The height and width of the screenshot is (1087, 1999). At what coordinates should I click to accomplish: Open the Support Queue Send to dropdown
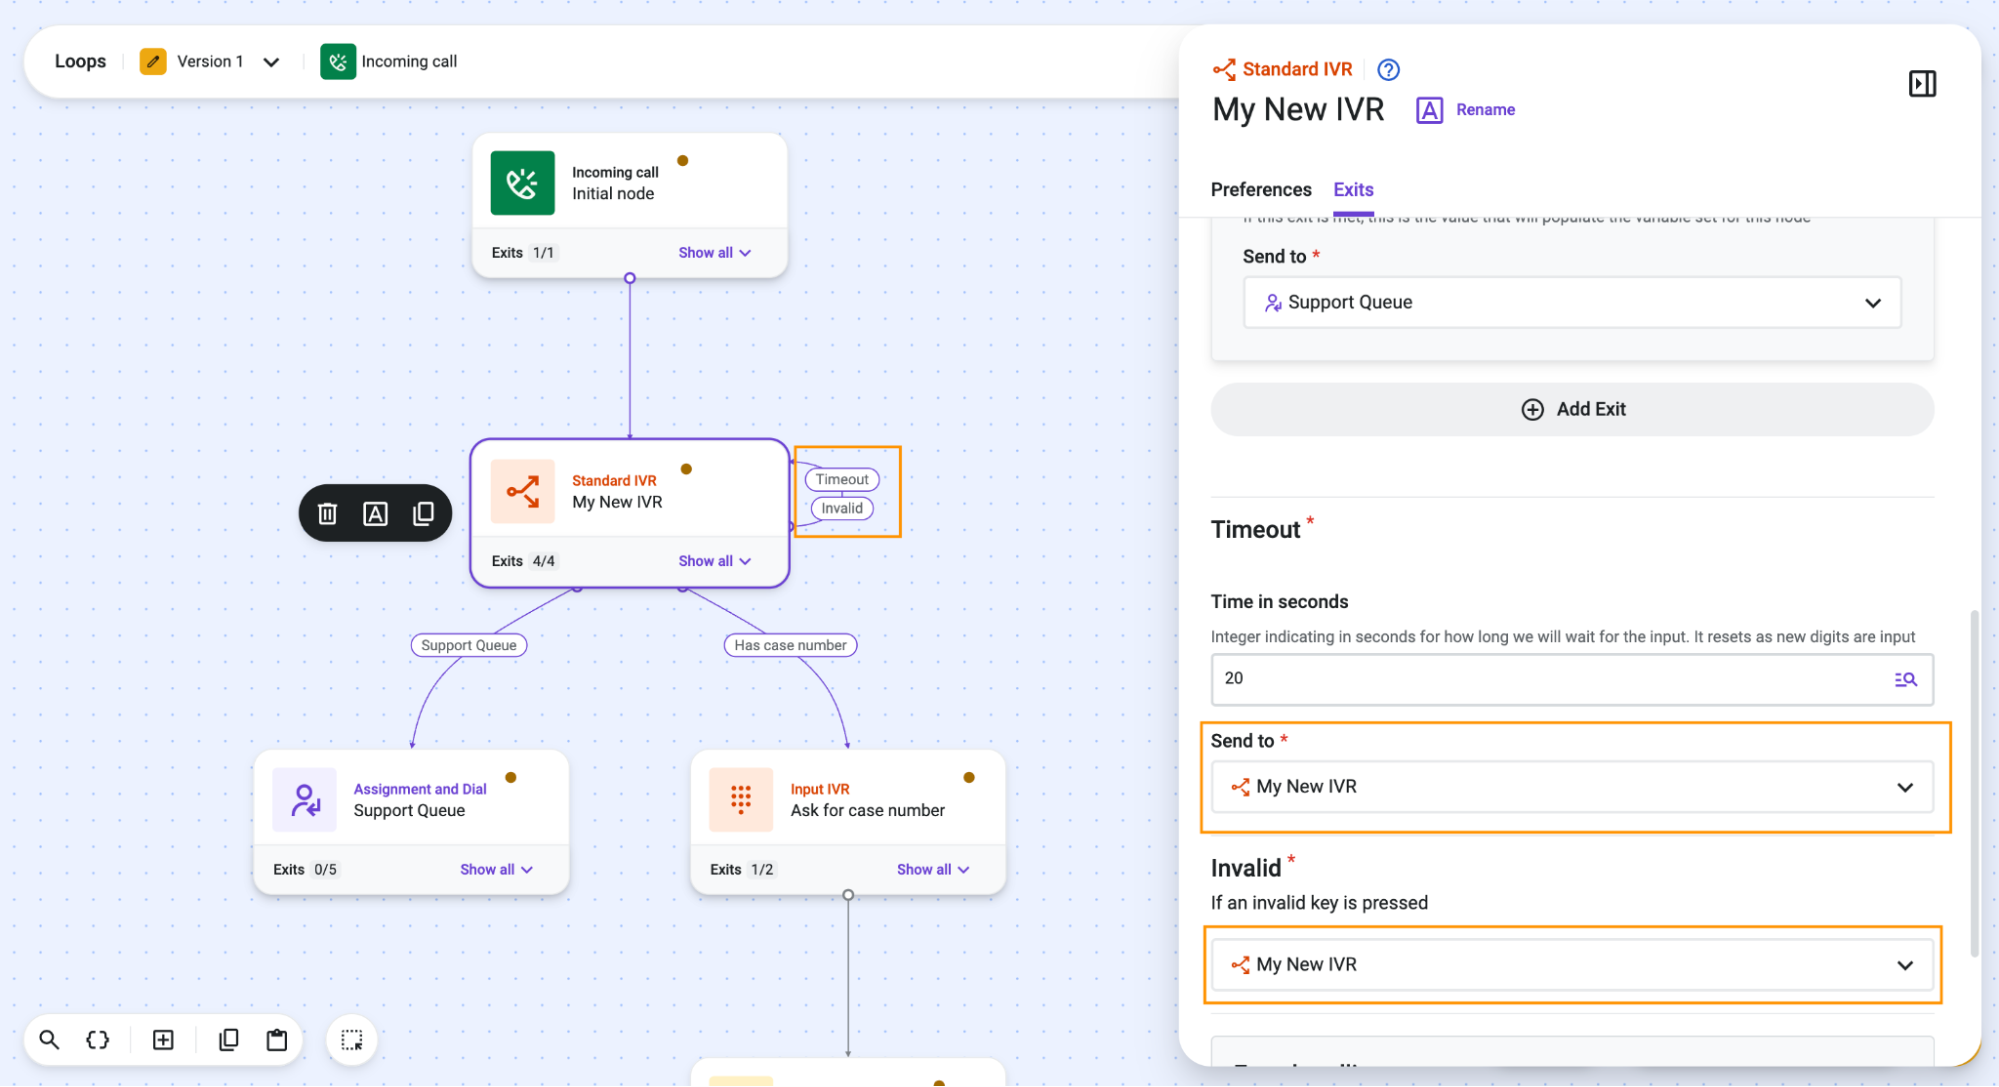click(1572, 302)
